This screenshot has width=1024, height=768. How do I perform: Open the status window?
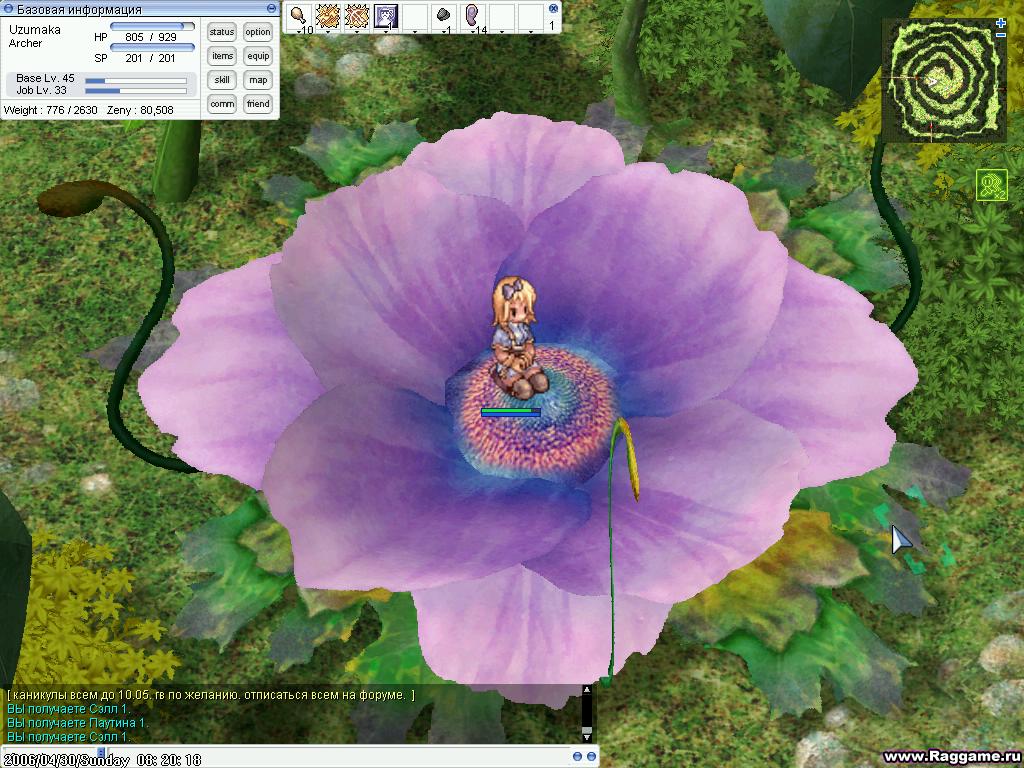point(222,32)
